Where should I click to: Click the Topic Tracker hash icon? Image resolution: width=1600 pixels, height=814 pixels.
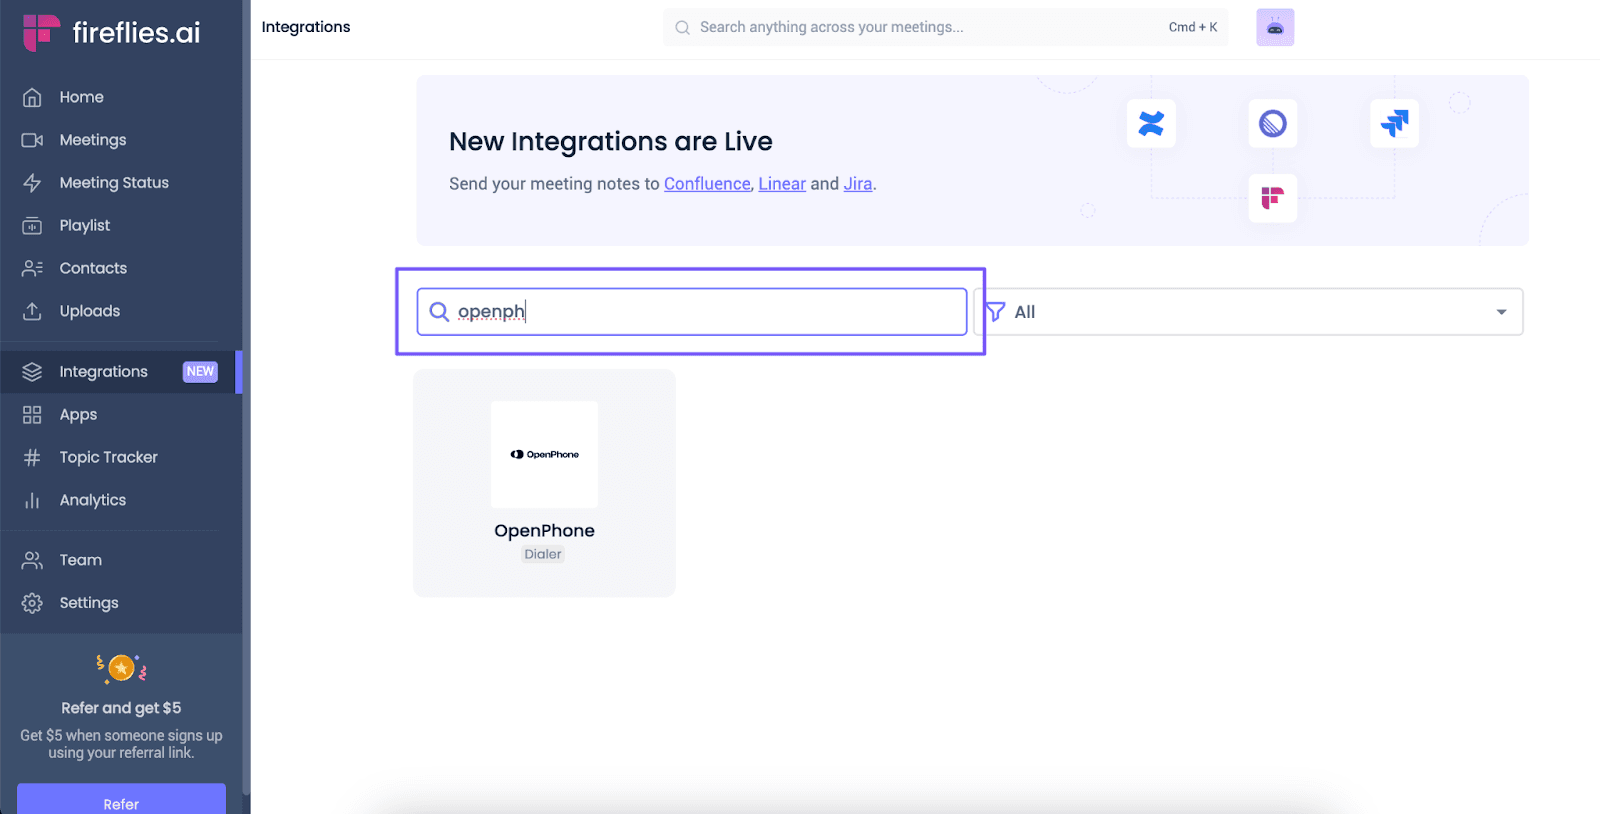(x=32, y=457)
